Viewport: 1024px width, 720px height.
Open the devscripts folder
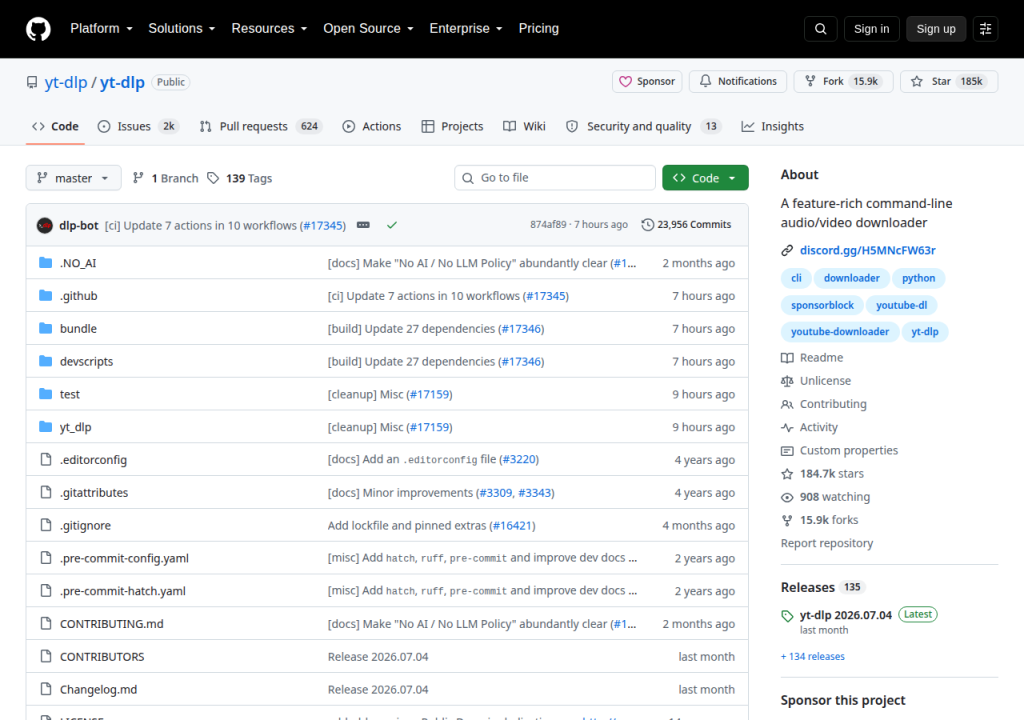coord(86,361)
